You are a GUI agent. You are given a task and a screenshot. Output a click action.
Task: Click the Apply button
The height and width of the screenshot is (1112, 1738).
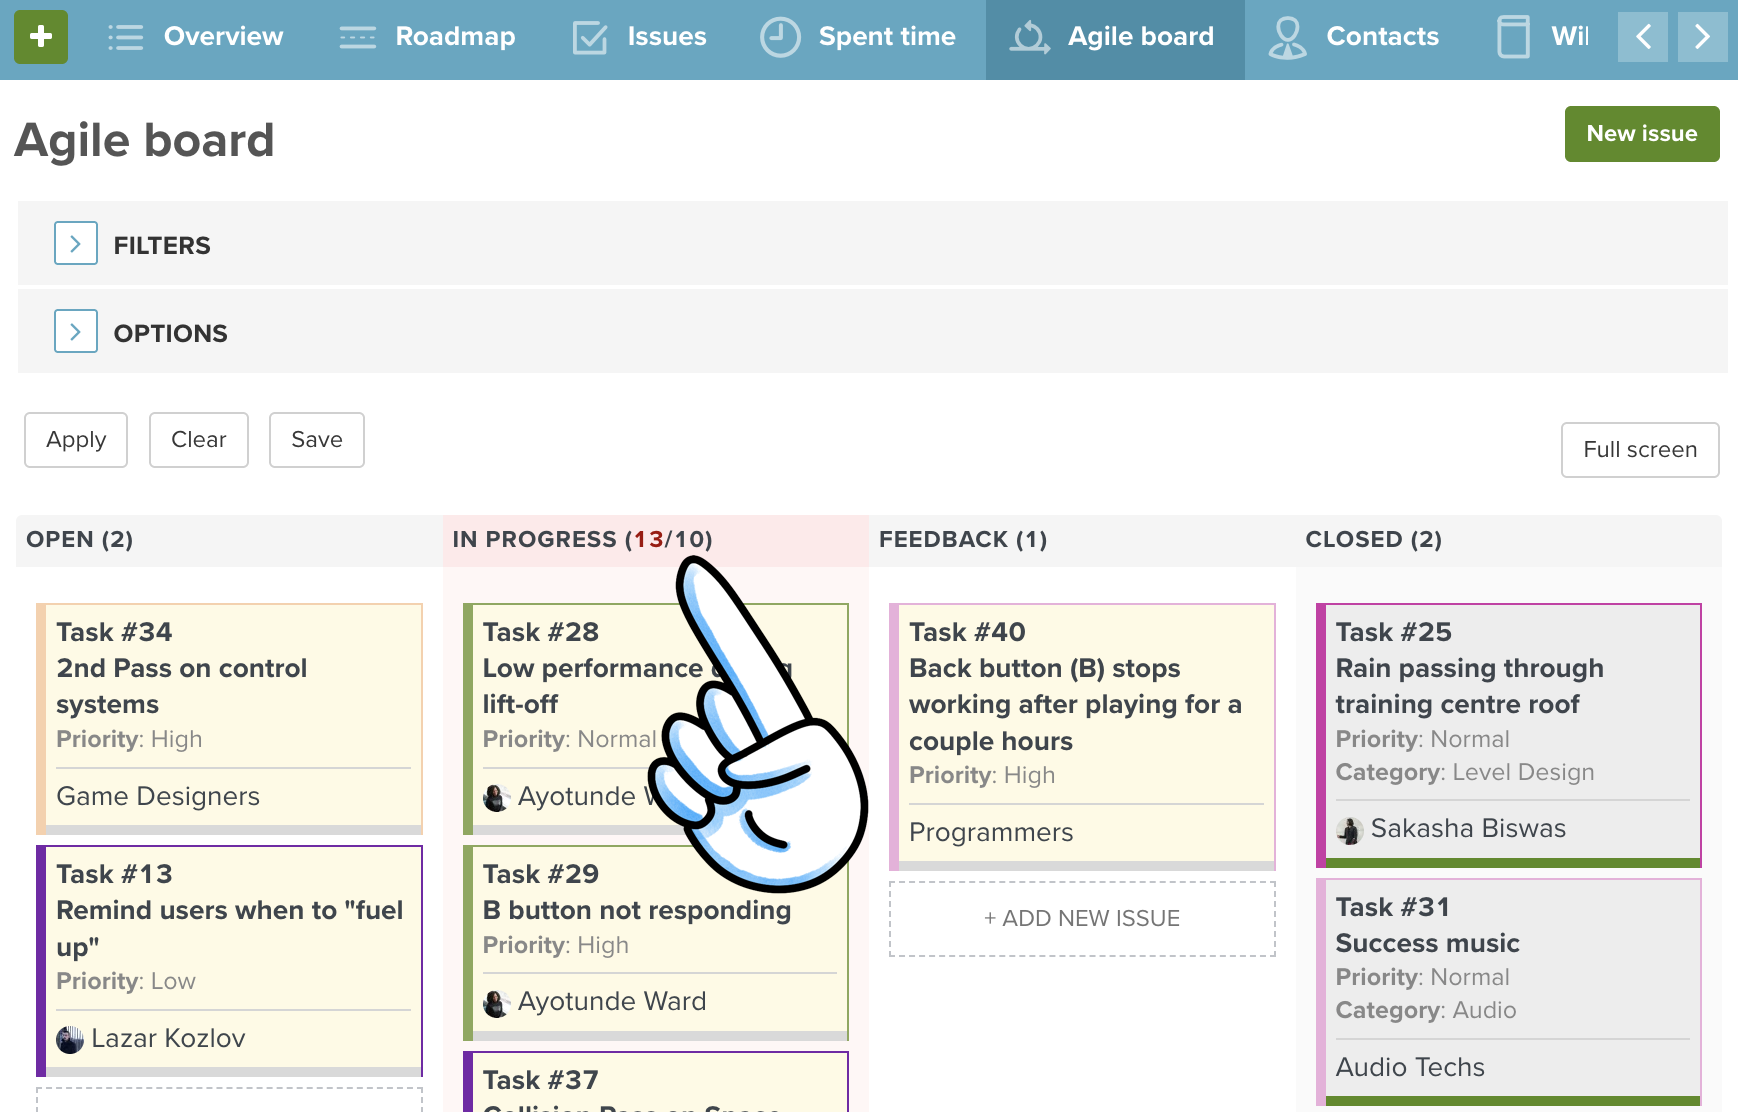click(x=76, y=440)
